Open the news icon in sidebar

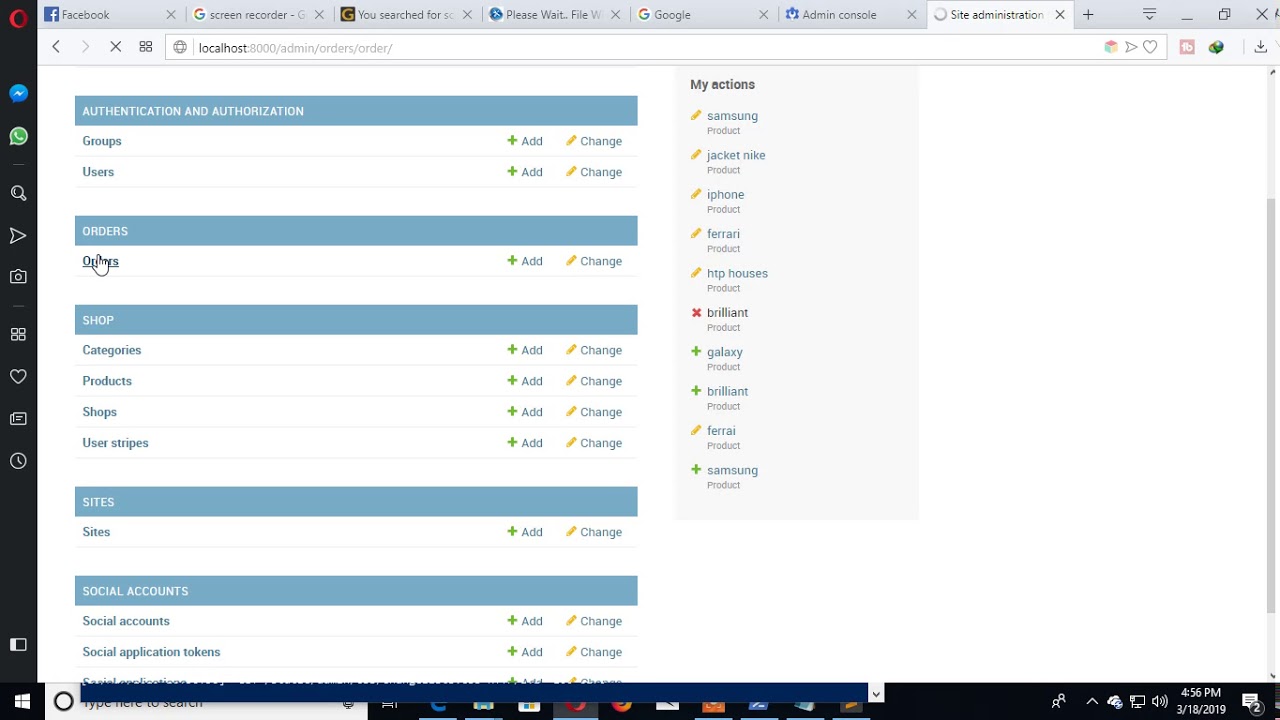[18, 419]
